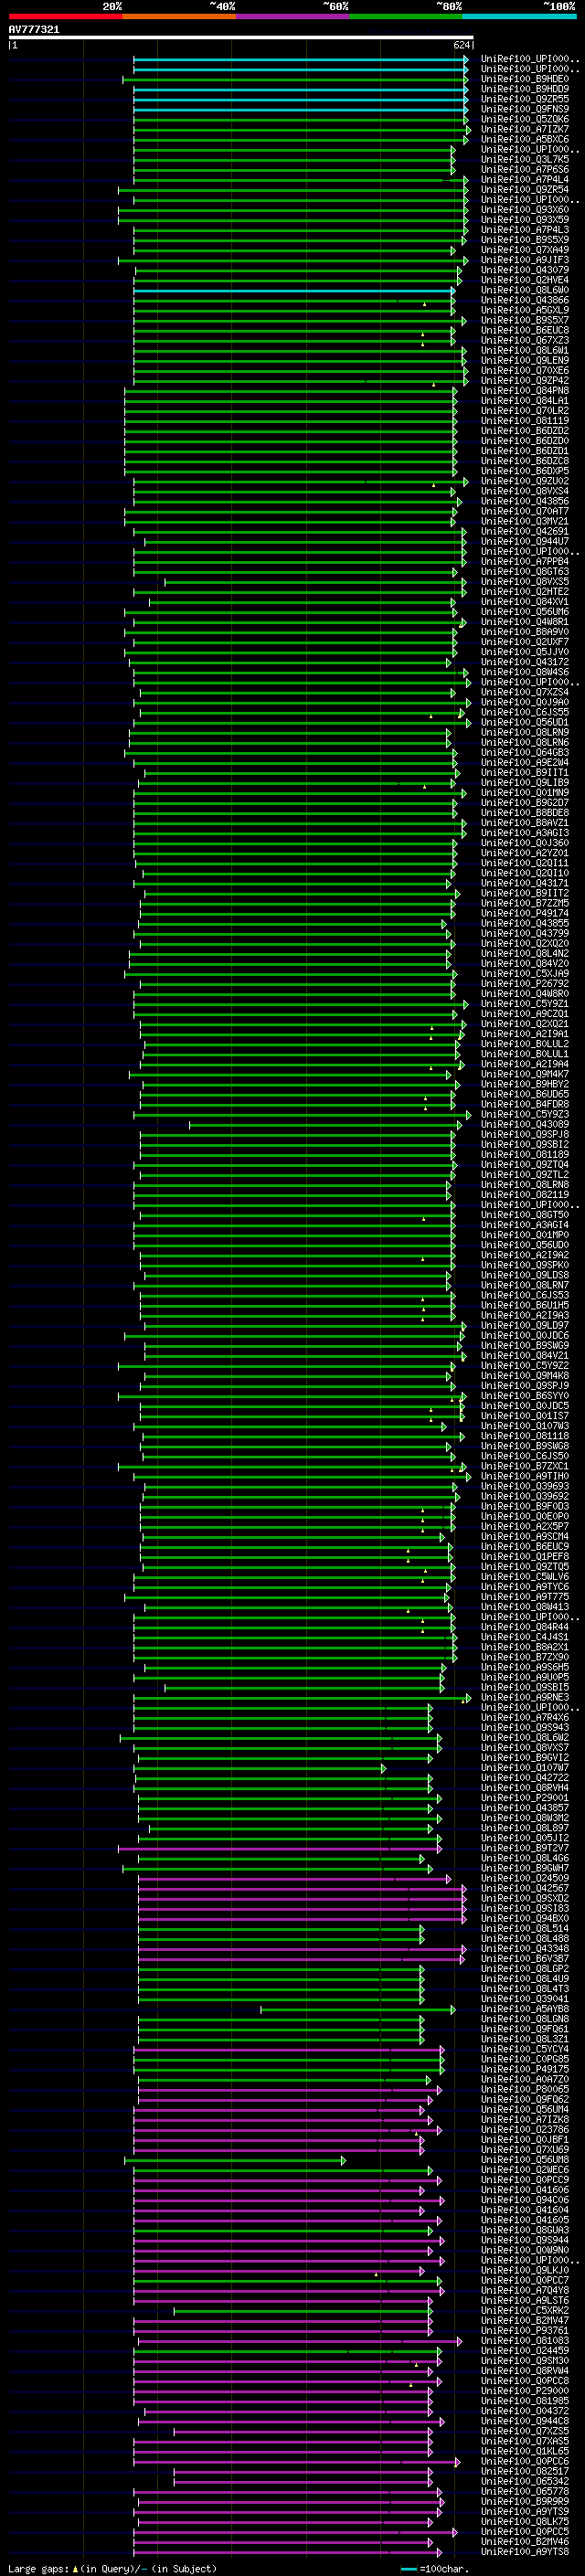Click the query end position label 624
585x2576 pixels.
[461, 45]
